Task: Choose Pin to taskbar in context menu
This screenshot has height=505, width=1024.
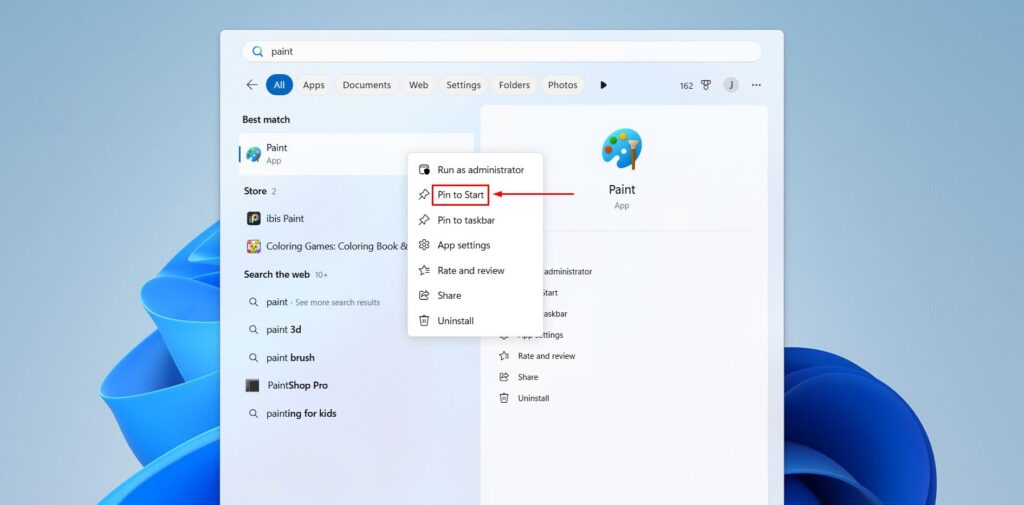Action: (x=475, y=220)
